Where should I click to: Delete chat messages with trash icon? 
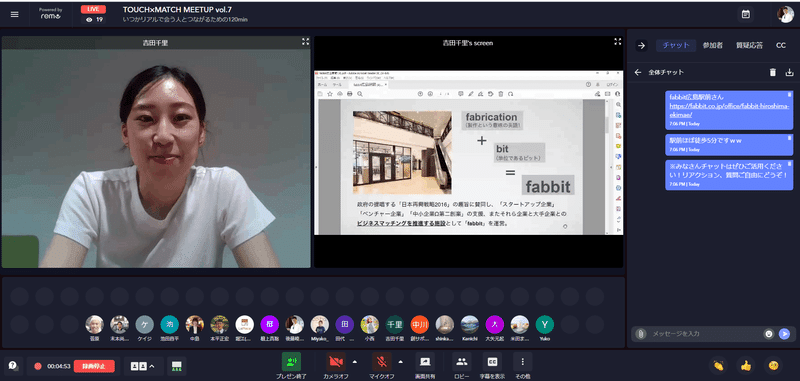coord(773,72)
